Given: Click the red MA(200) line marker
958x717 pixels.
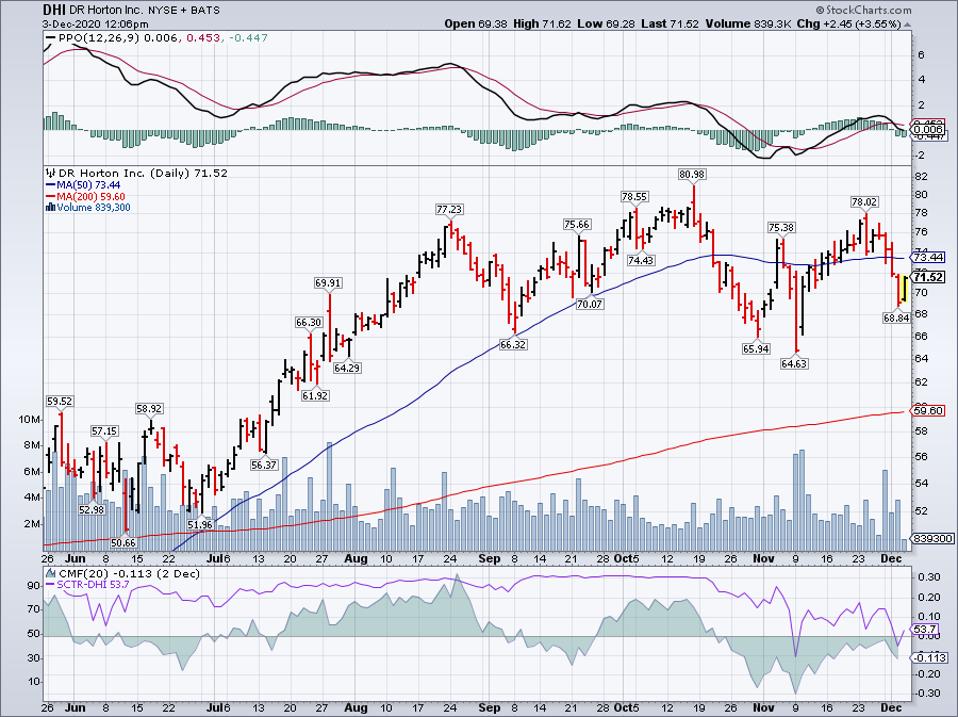Looking at the screenshot, I should tap(50, 197).
